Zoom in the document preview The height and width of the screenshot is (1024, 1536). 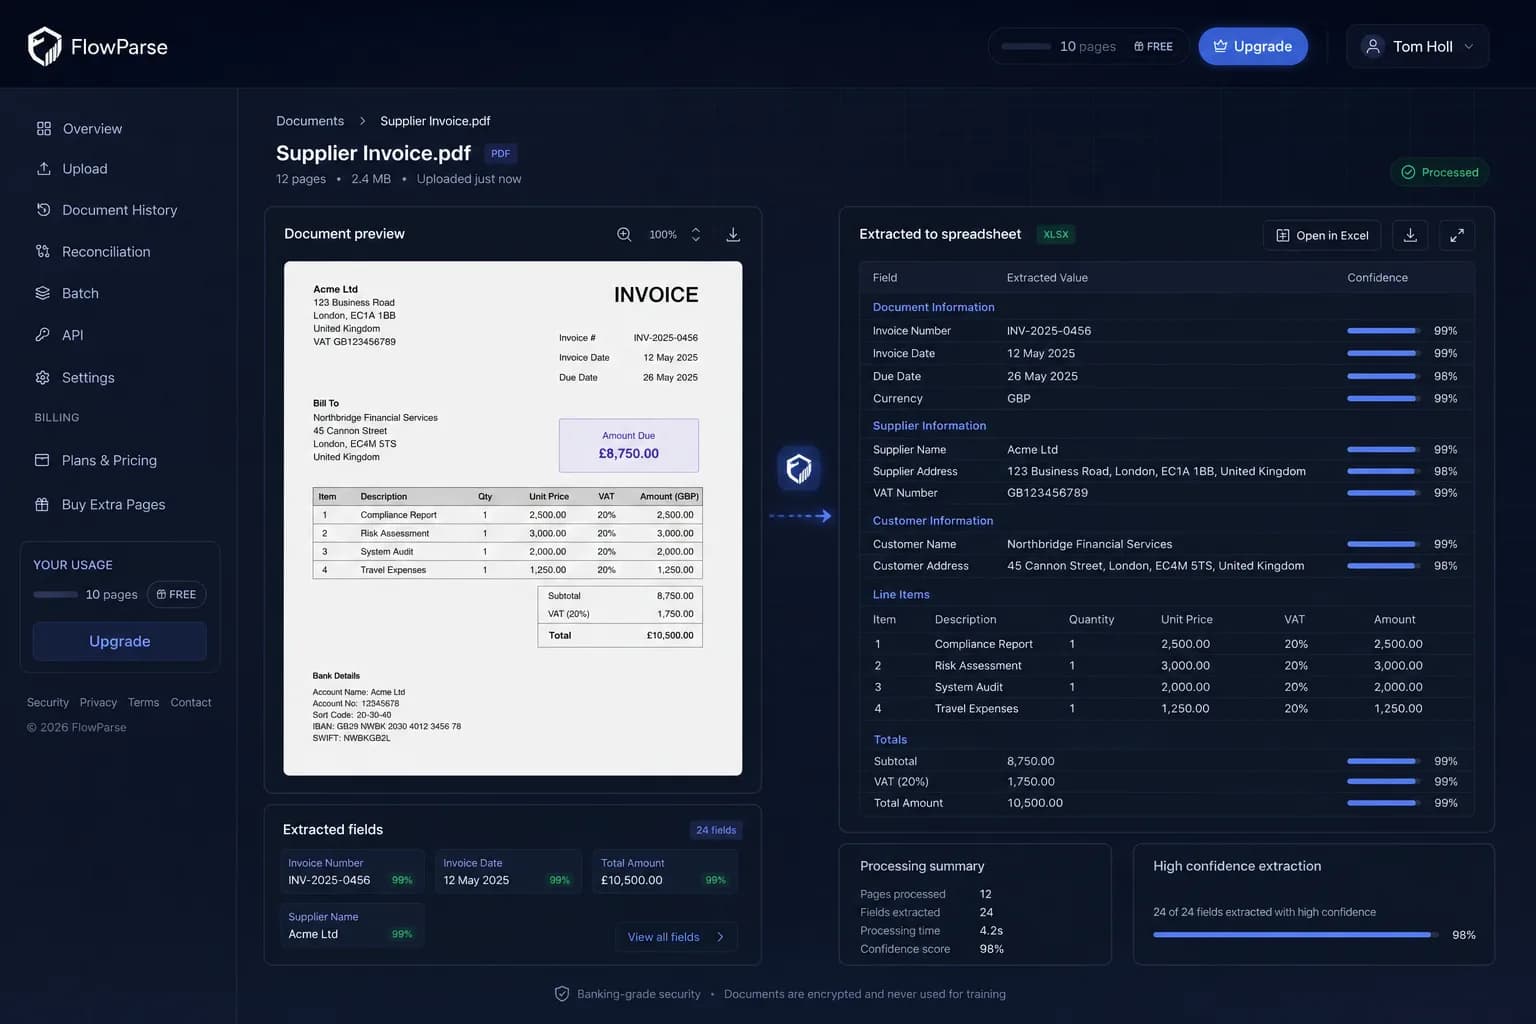pos(624,234)
